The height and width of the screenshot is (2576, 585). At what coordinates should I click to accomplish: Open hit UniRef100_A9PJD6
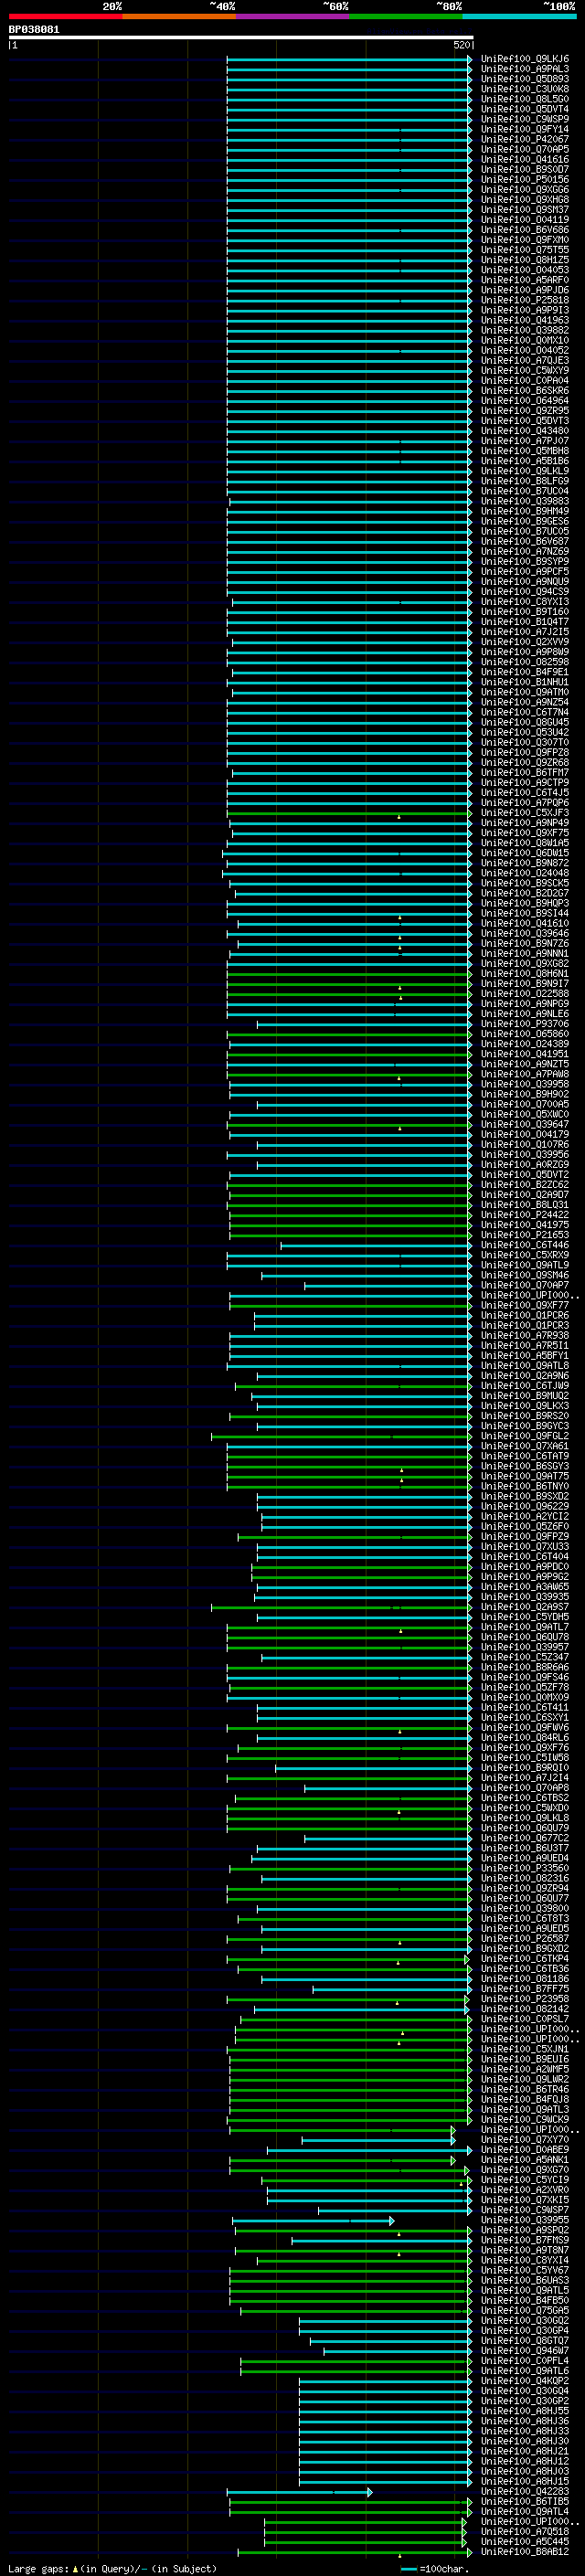525,290
